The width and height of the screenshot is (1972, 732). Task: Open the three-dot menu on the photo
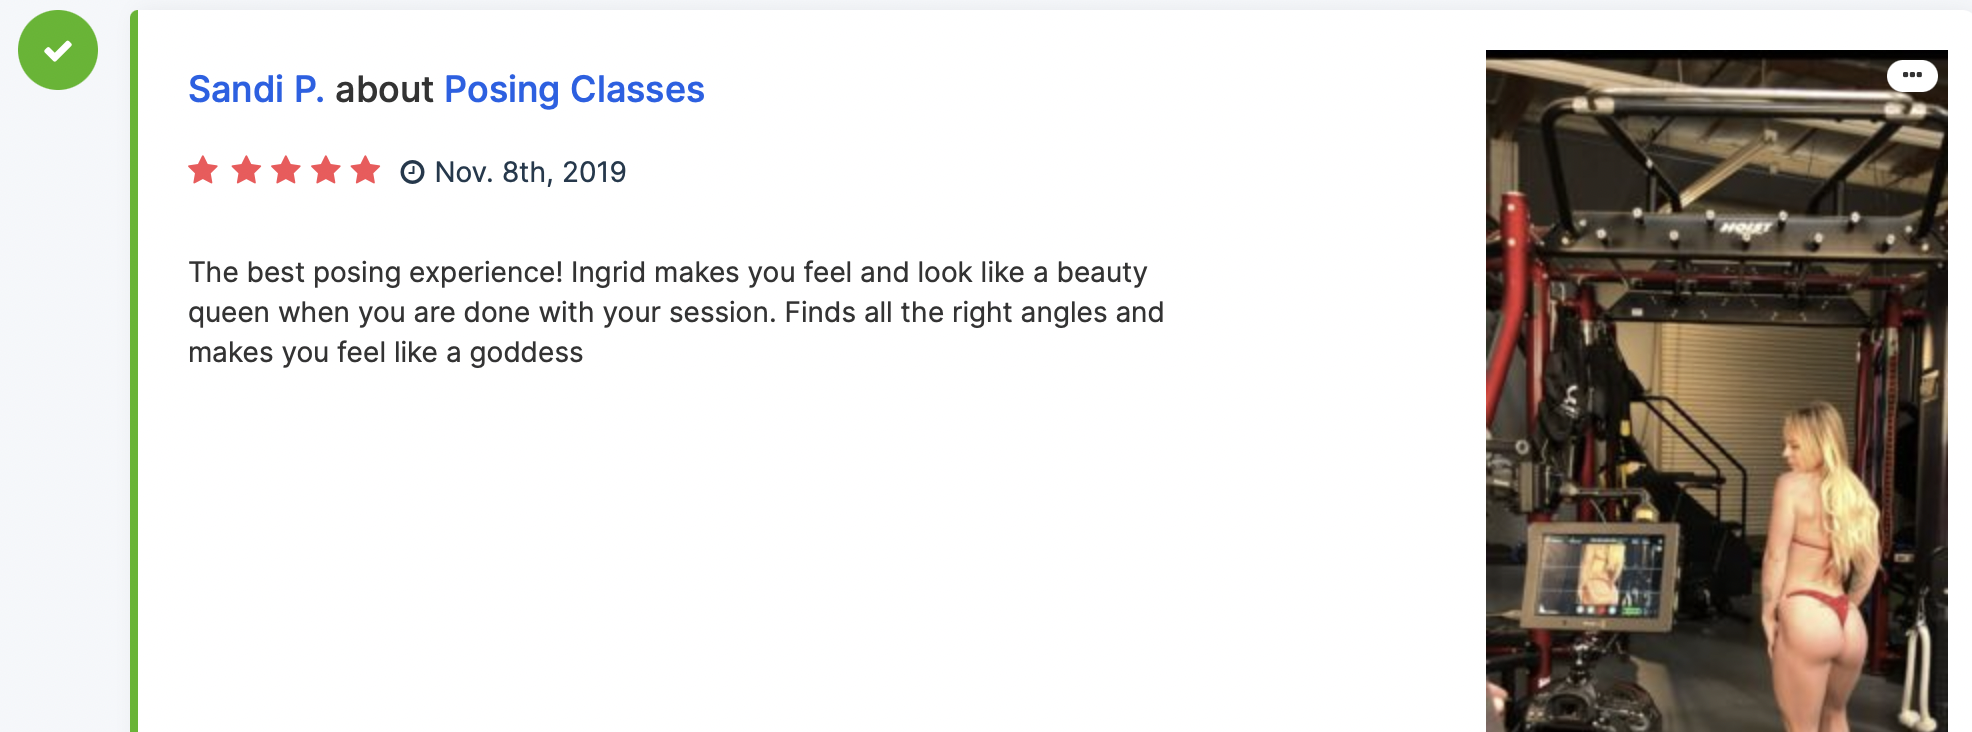click(x=1911, y=75)
